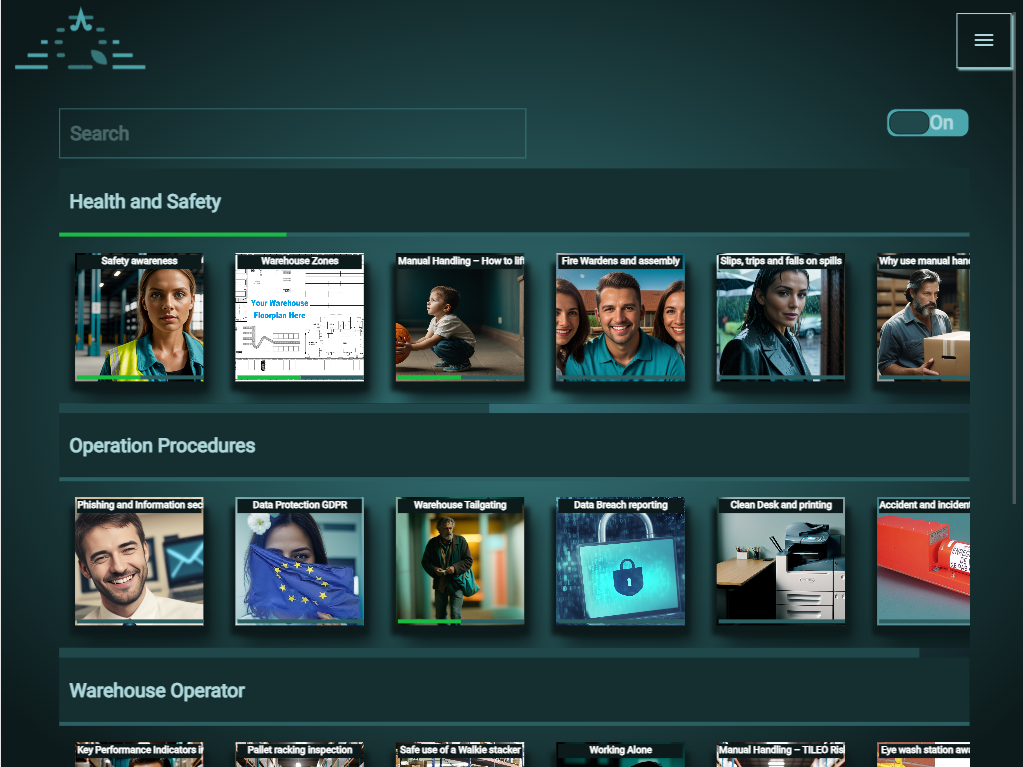Click into the Search field
This screenshot has height=767, width=1023.
point(292,133)
